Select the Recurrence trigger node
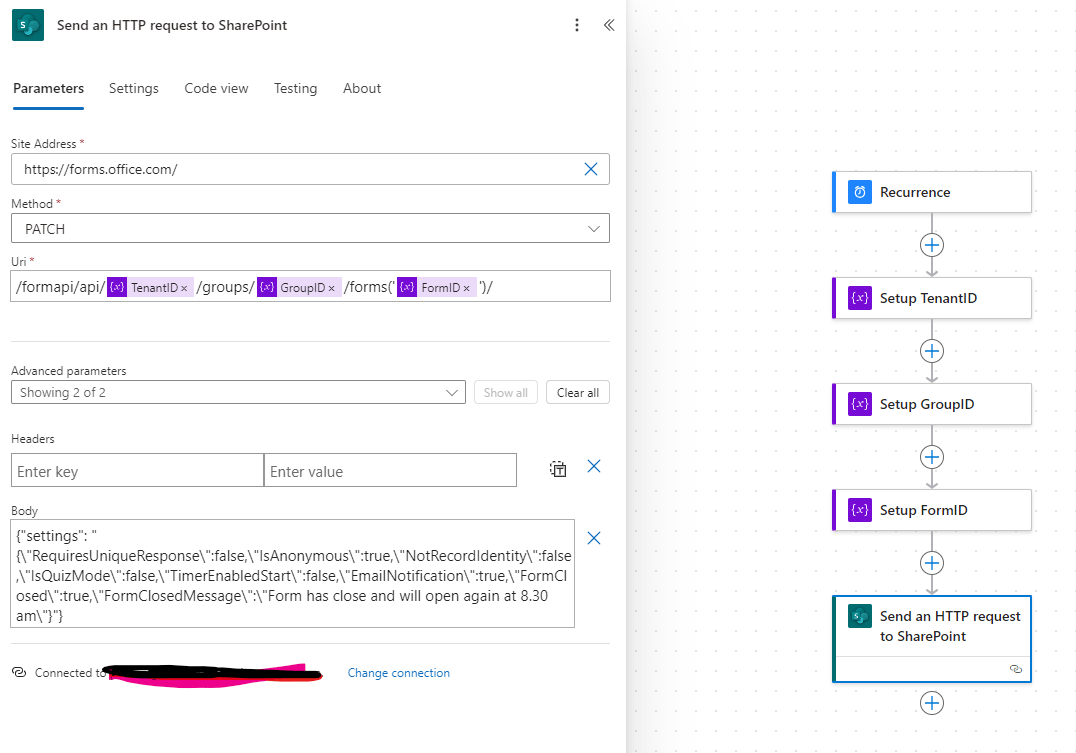 click(x=932, y=192)
